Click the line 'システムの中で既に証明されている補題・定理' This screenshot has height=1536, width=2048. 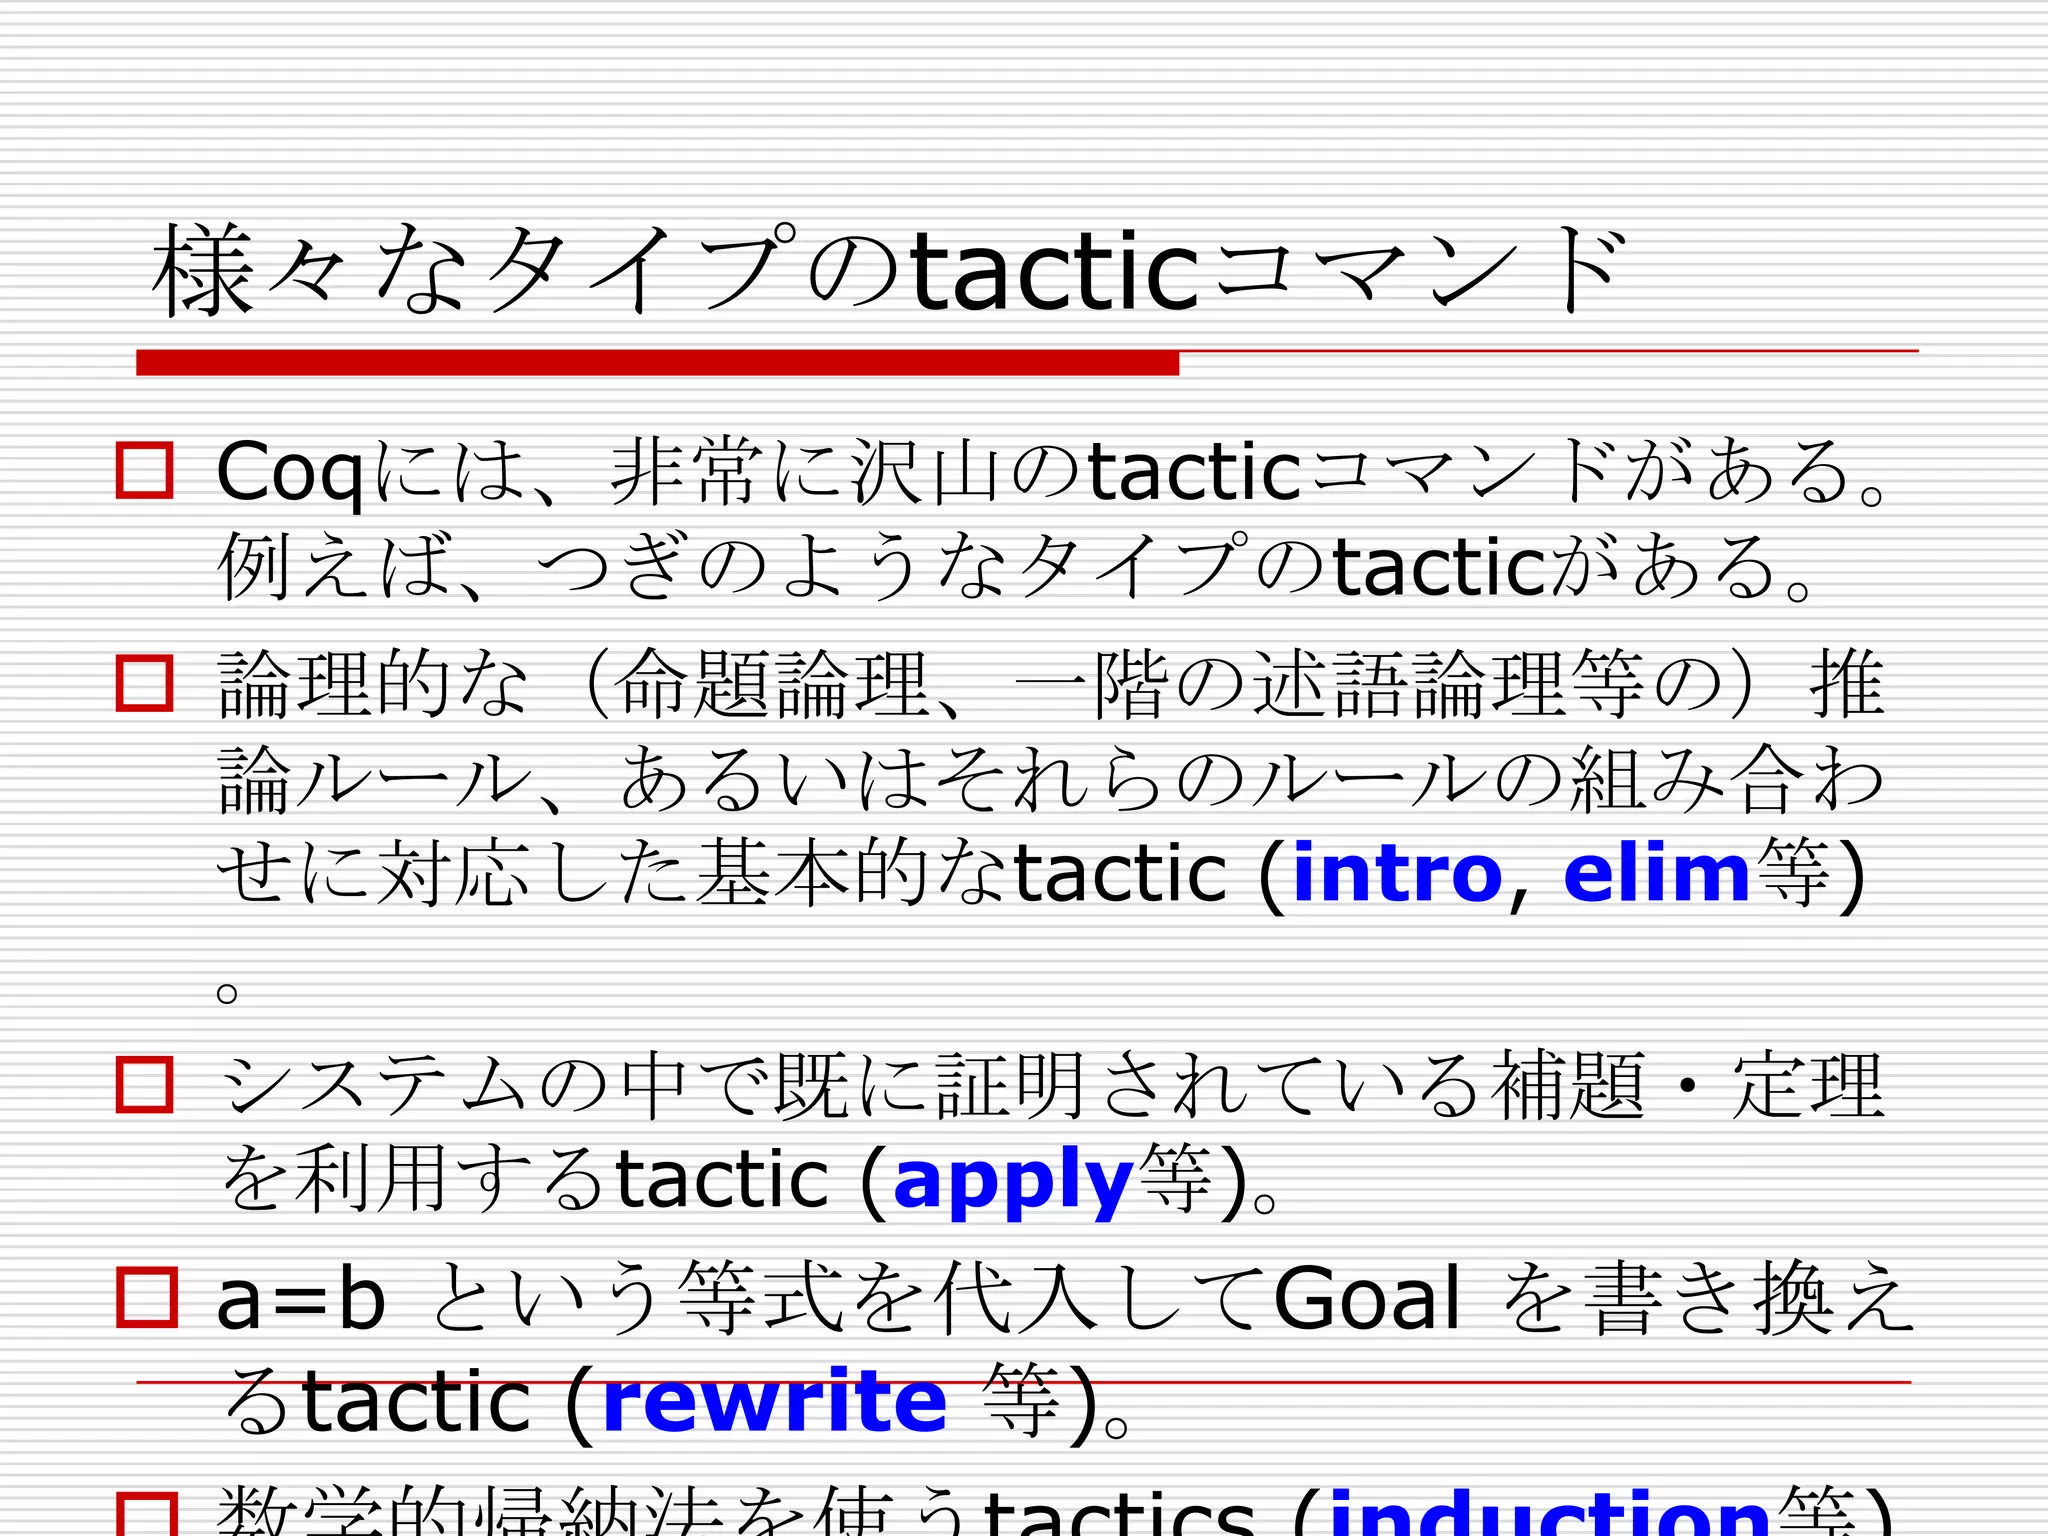[1052, 1086]
